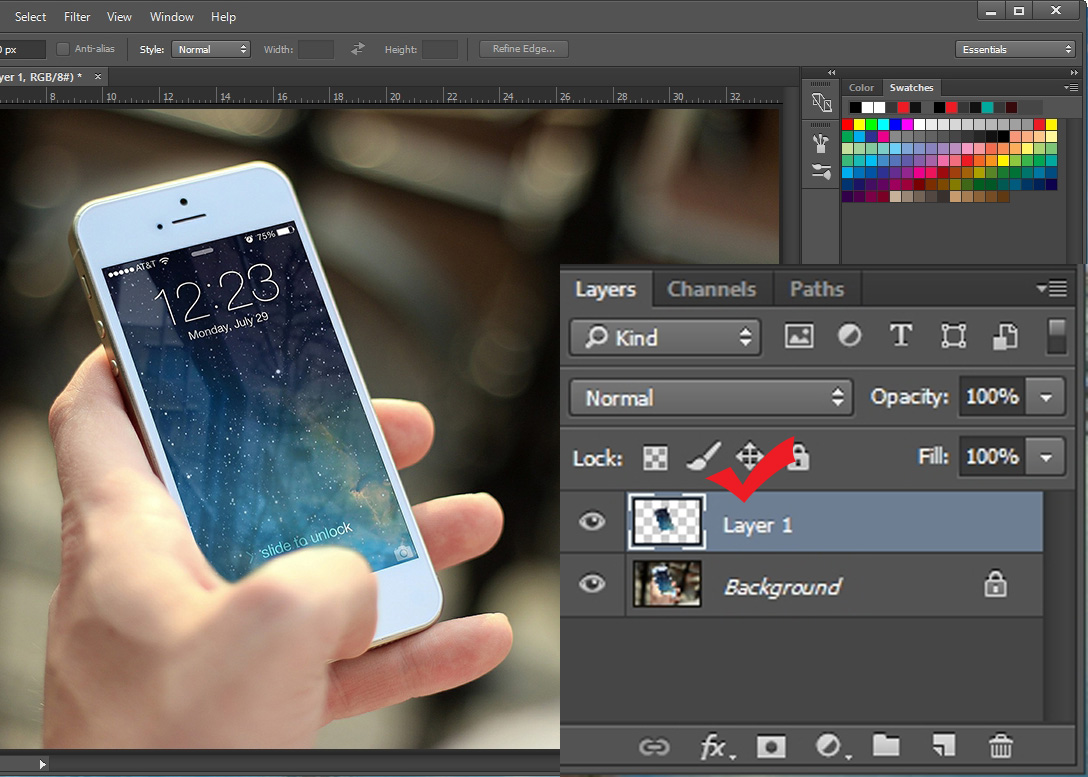
Task: Click the Refine Edge button
Action: click(522, 48)
